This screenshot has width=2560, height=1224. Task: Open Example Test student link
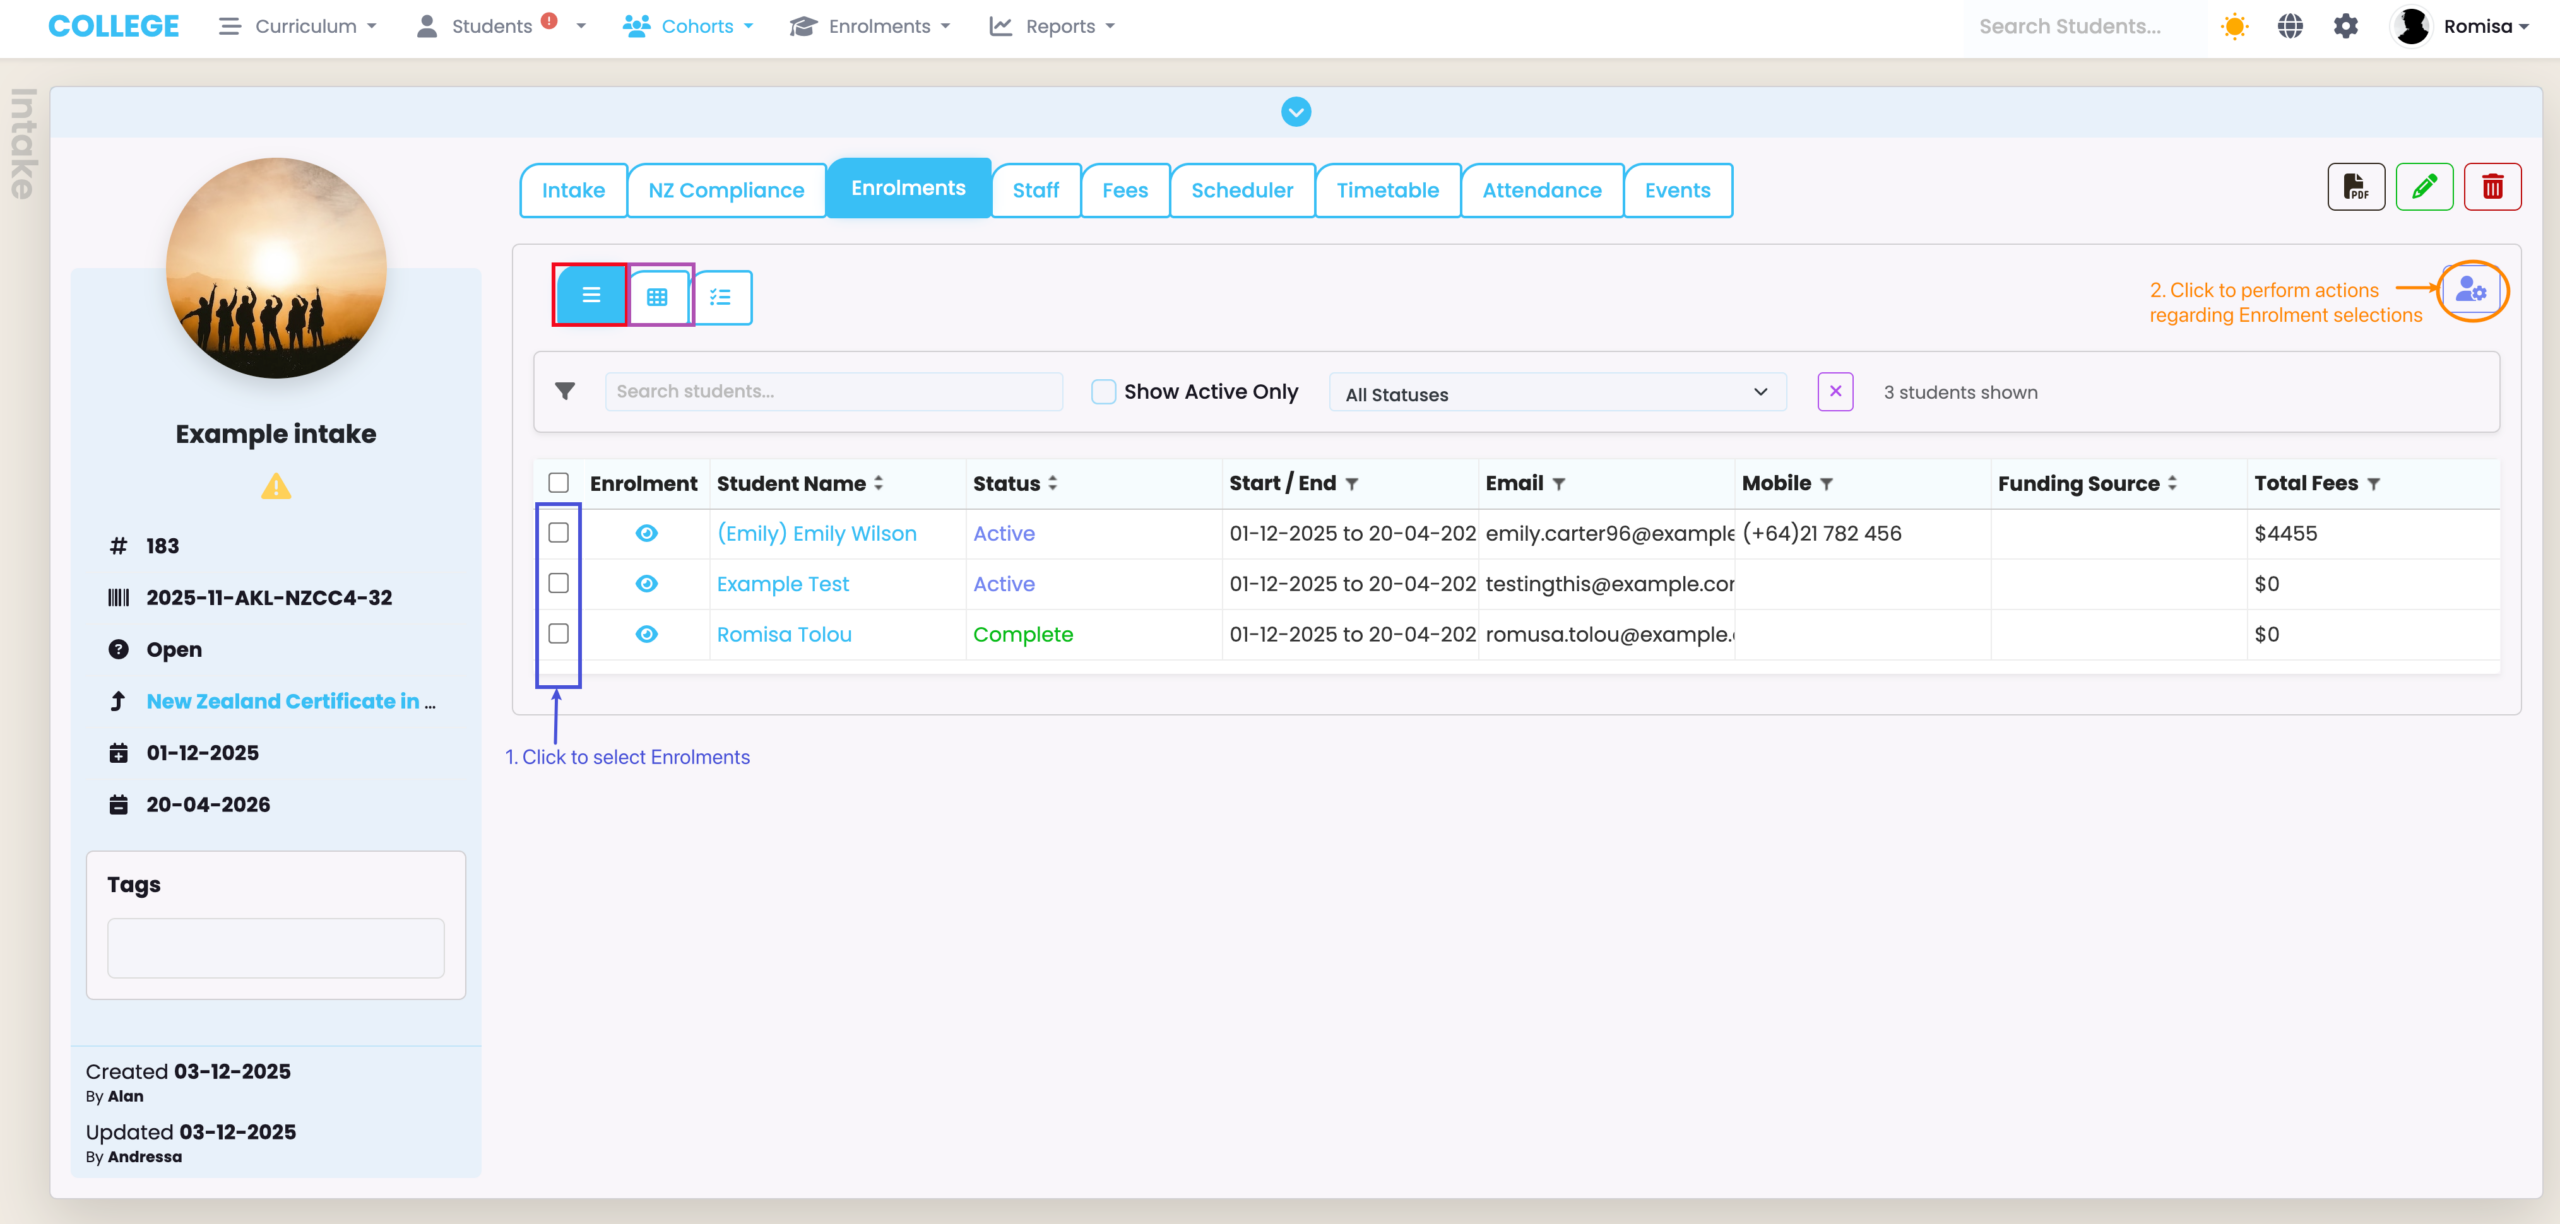782,584
